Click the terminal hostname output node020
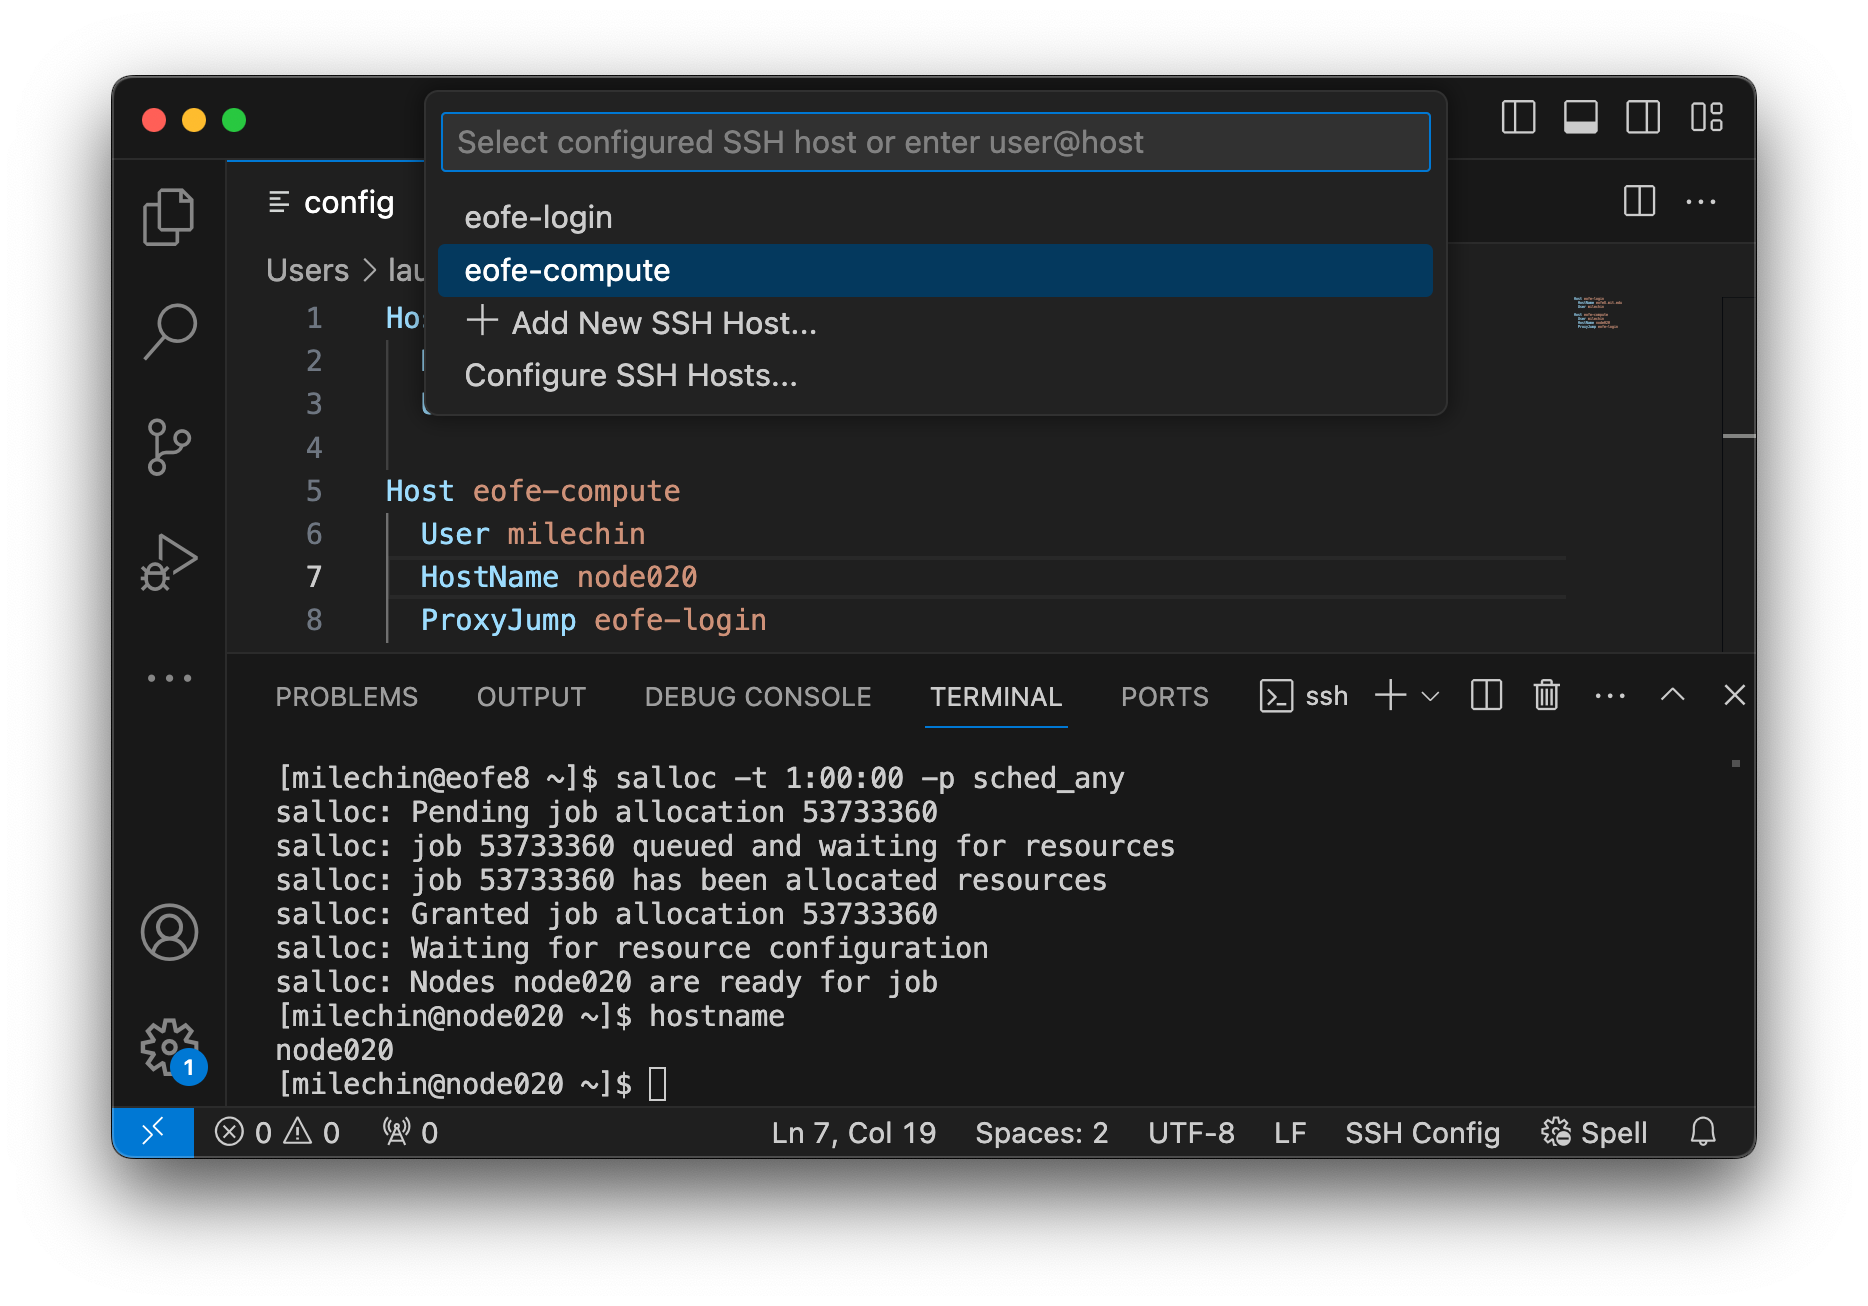This screenshot has height=1306, width=1868. click(334, 1050)
